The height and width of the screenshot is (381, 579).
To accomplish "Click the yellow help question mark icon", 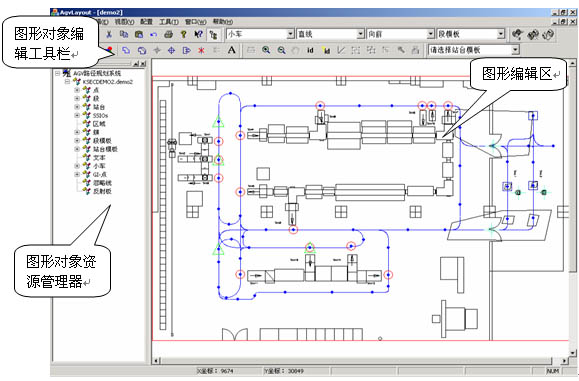I will coord(184,34).
